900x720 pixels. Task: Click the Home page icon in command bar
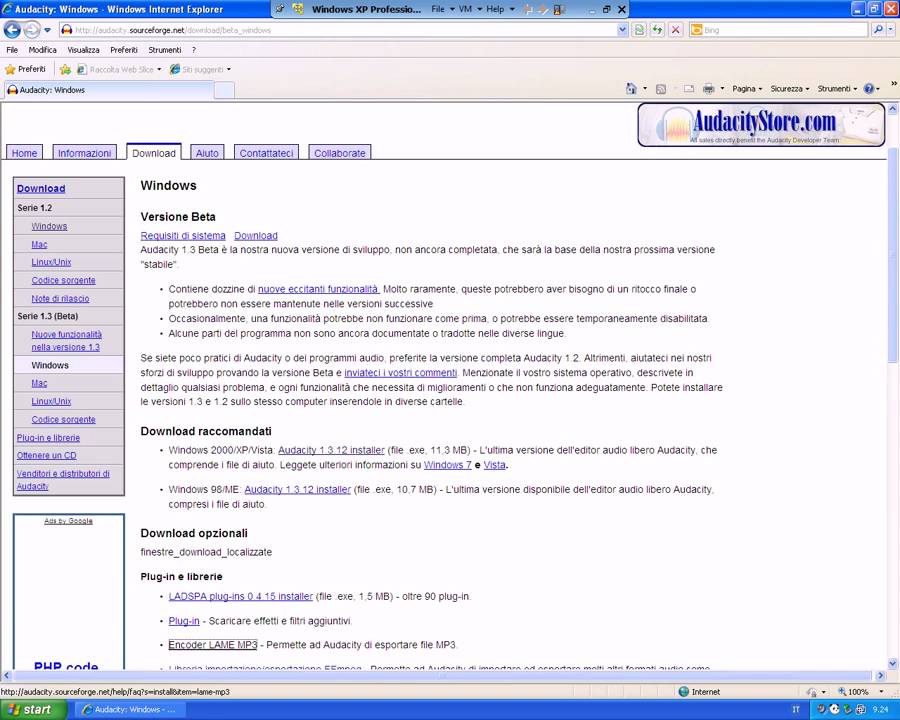(631, 88)
